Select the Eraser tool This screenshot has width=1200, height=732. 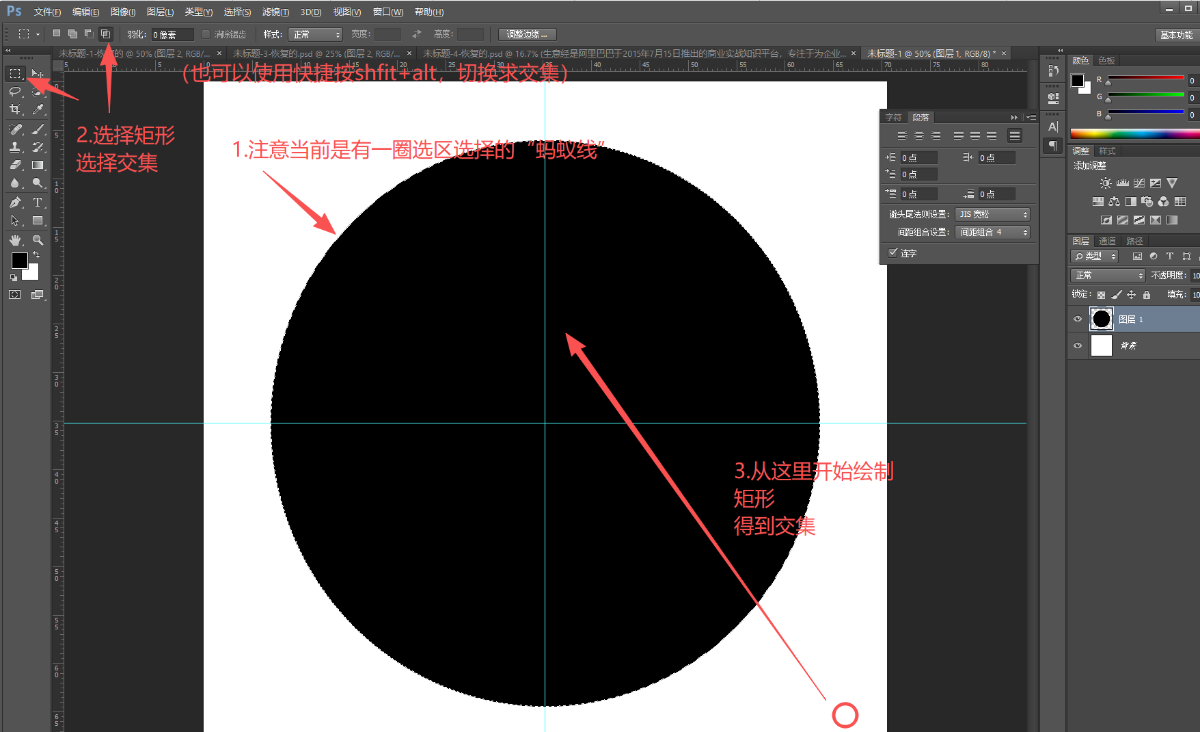click(15, 165)
